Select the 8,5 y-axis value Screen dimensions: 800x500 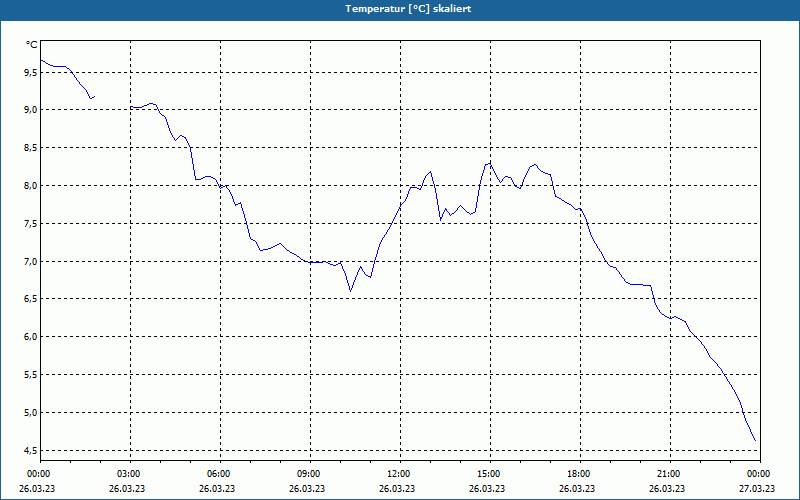click(31, 148)
